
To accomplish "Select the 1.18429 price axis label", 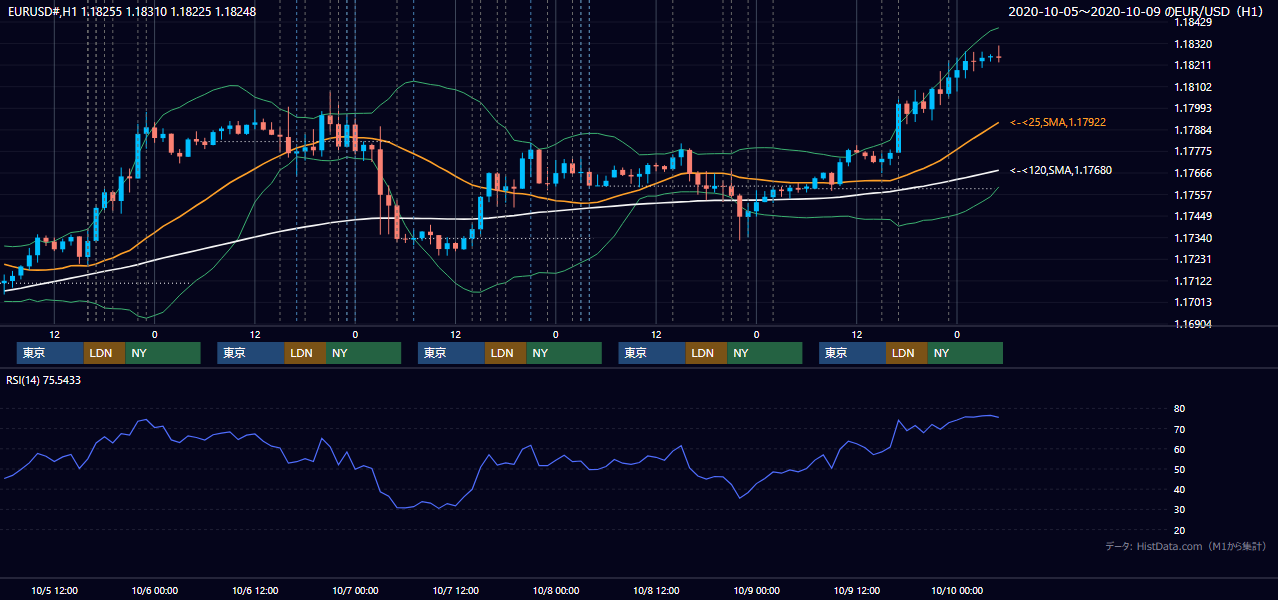I will [x=1192, y=22].
